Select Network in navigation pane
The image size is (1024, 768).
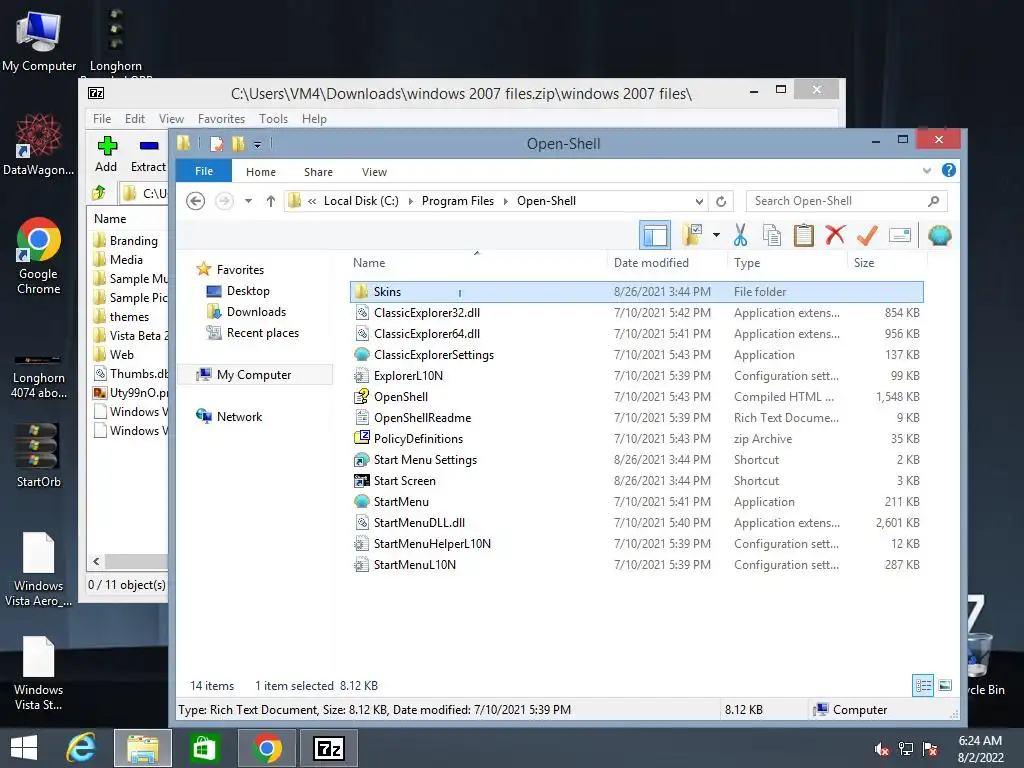(x=239, y=417)
